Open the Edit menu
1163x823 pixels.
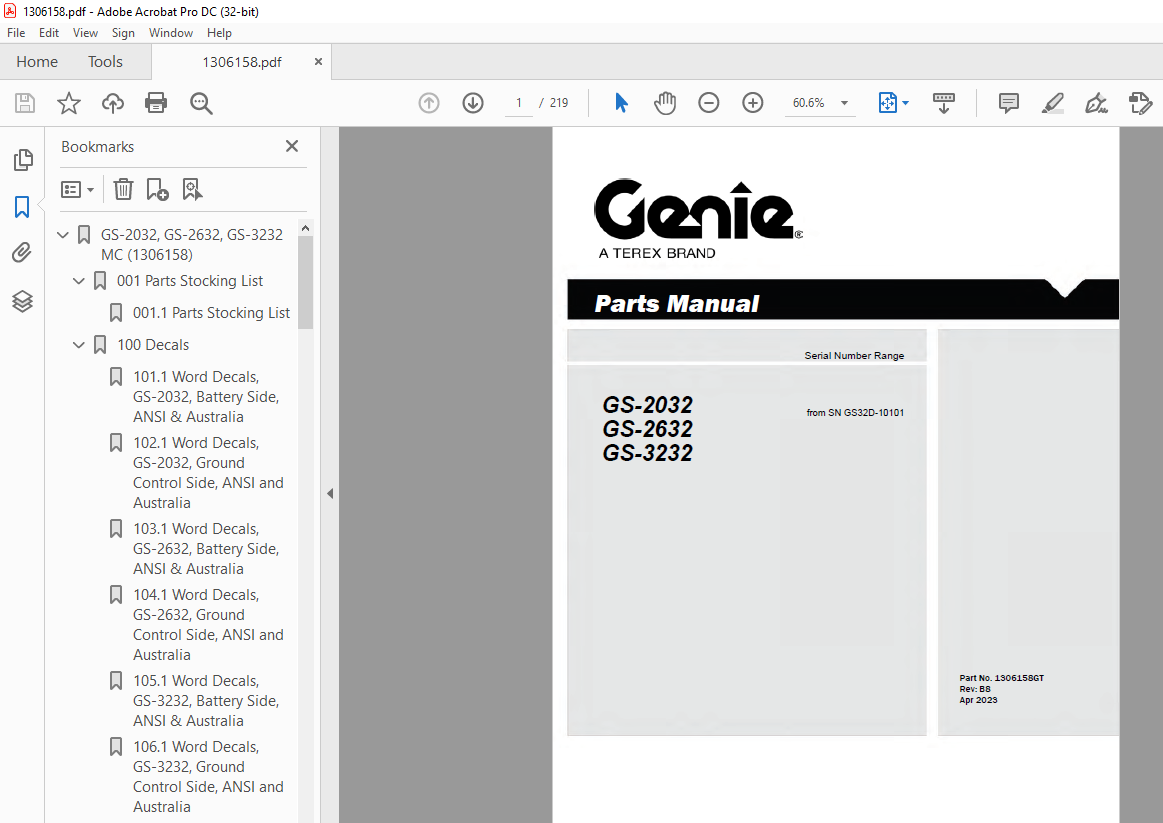click(49, 33)
